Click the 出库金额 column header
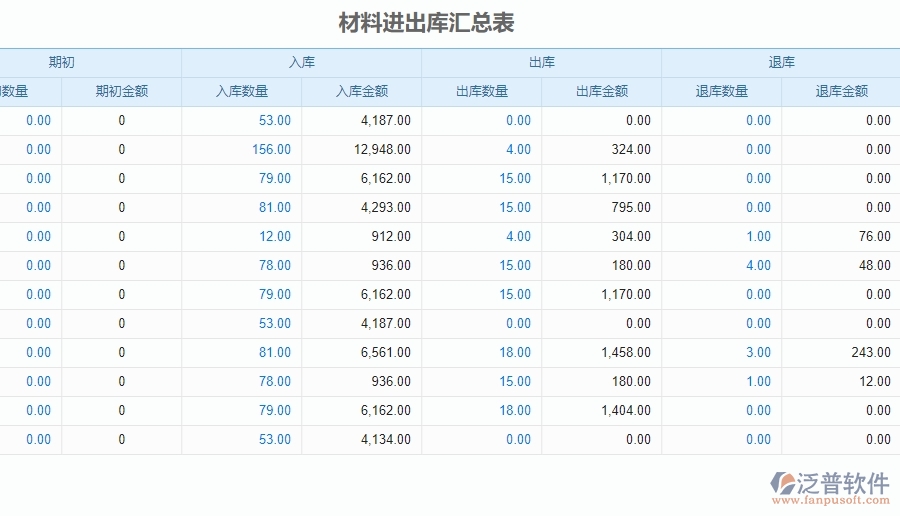The height and width of the screenshot is (516, 900). coord(601,92)
